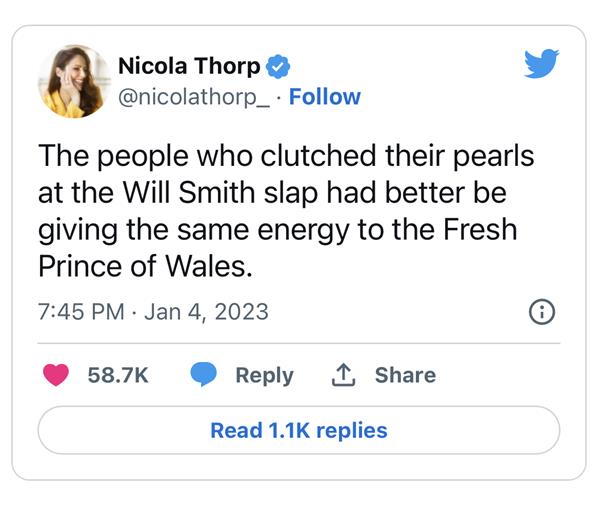Open the tweet info circle icon
This screenshot has height=511, width=600.
pos(541,312)
